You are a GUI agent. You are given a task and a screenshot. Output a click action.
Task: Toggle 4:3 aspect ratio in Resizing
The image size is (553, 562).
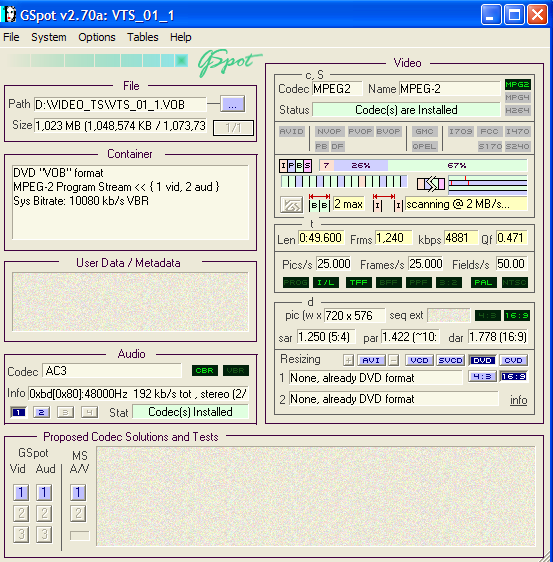pyautogui.click(x=482, y=376)
